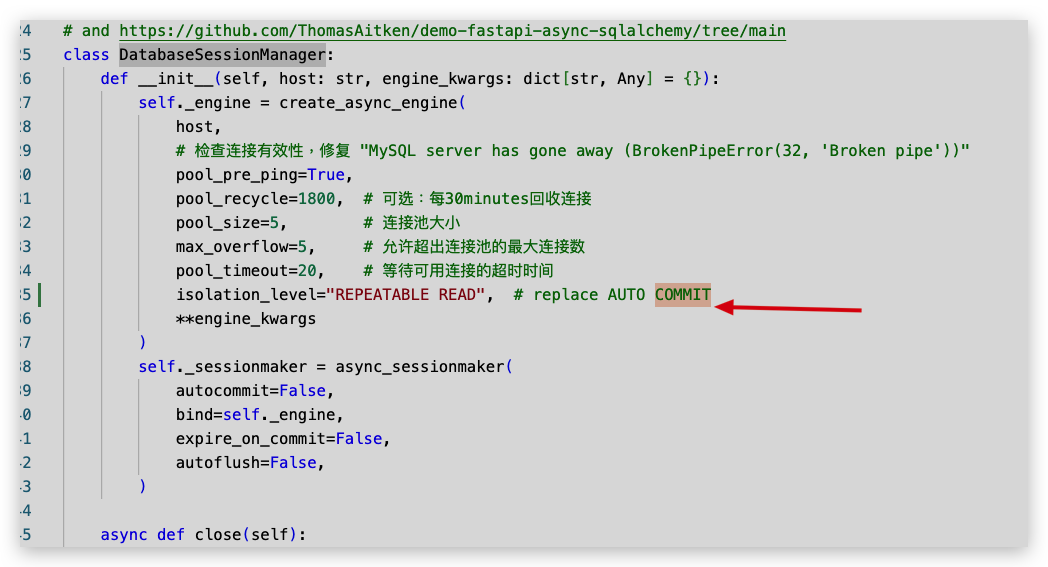Click the pool_size=5 argument
The width and height of the screenshot is (1048, 567).
(x=231, y=223)
